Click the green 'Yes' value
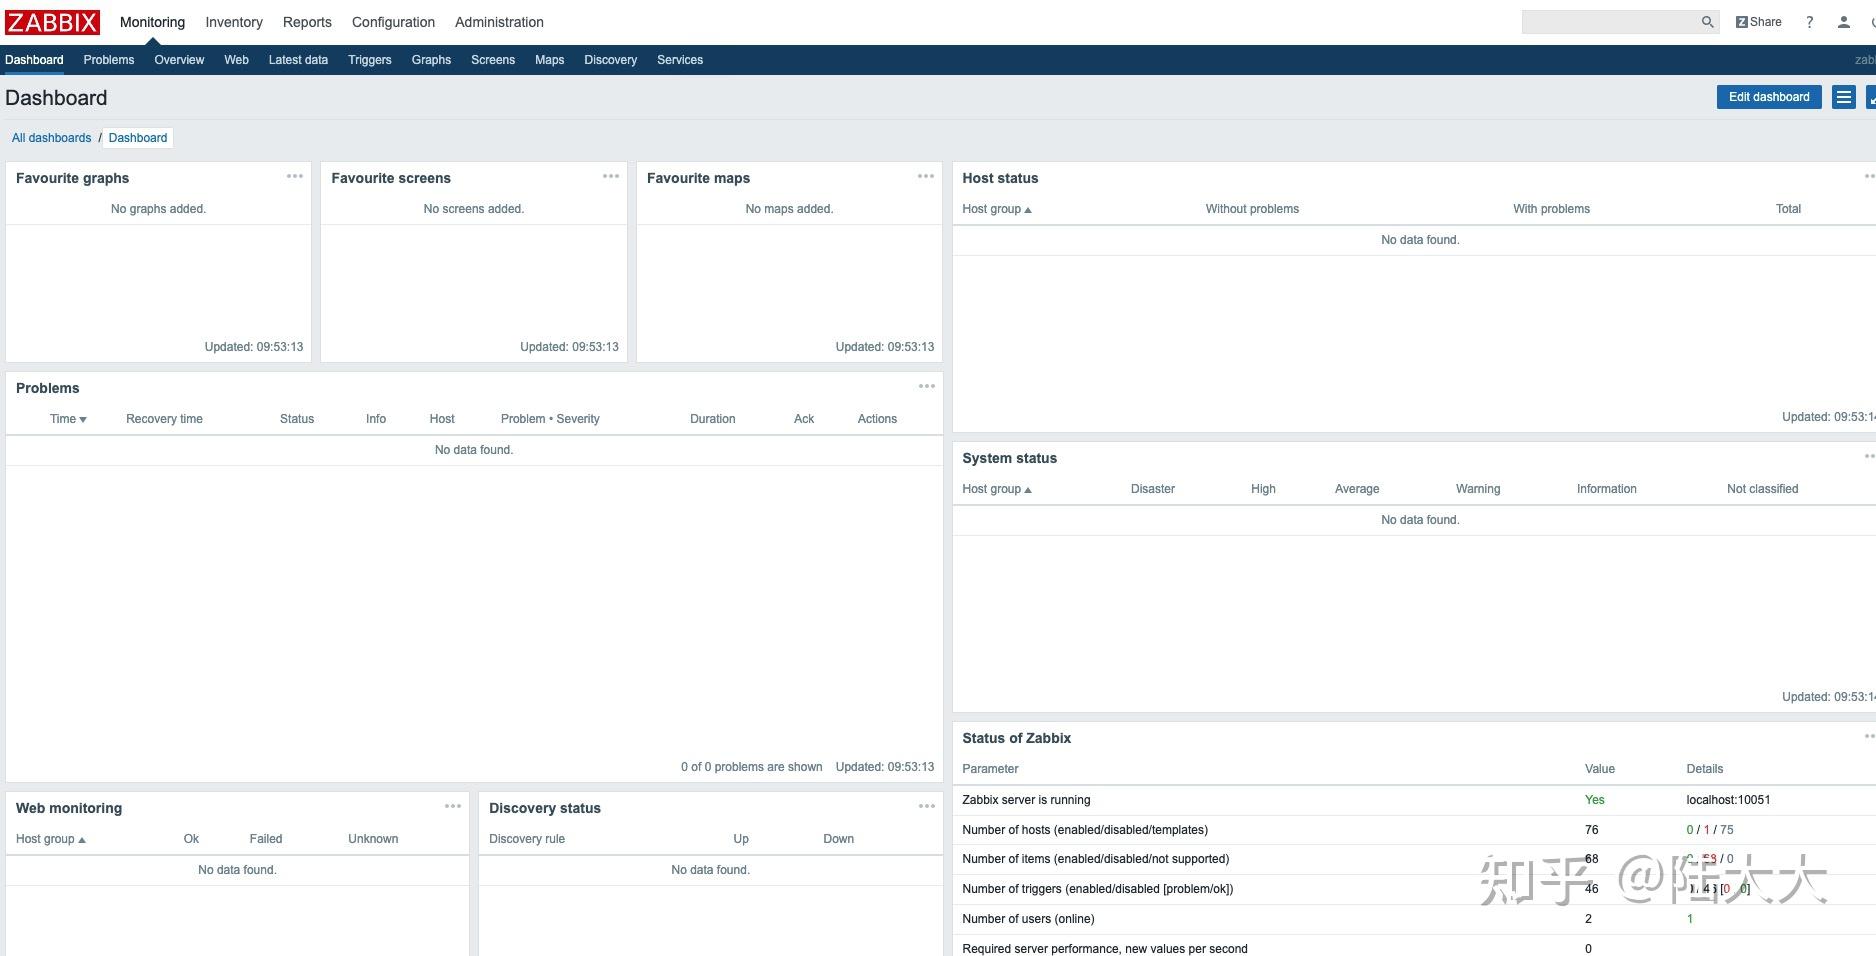 [1594, 800]
